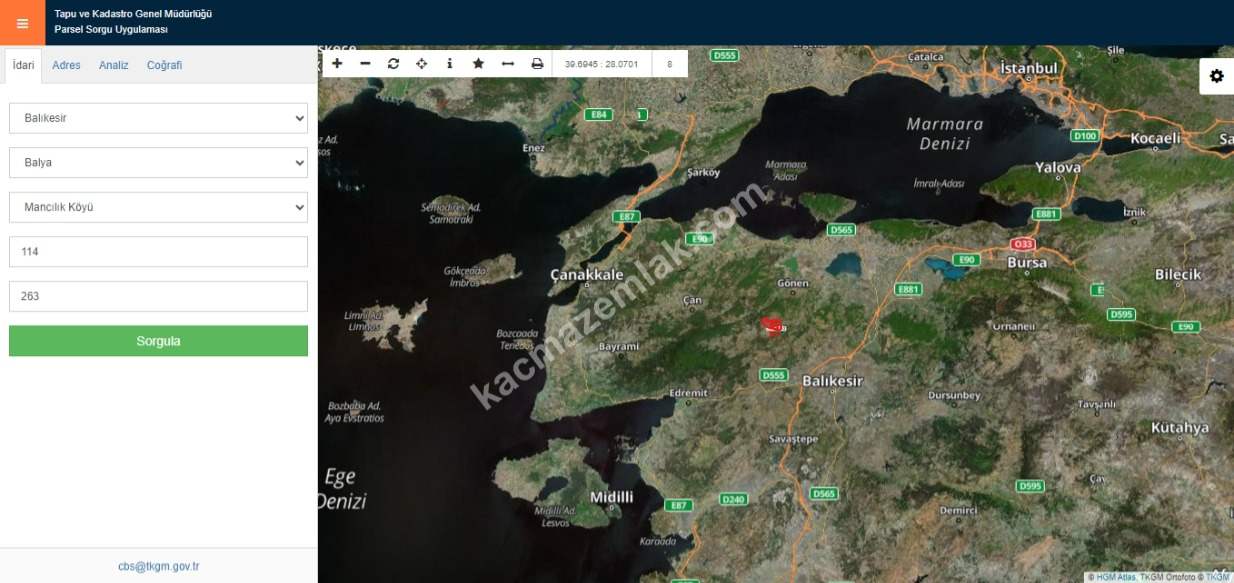
Task: Activate the crosshair locate tool
Action: tap(421, 64)
